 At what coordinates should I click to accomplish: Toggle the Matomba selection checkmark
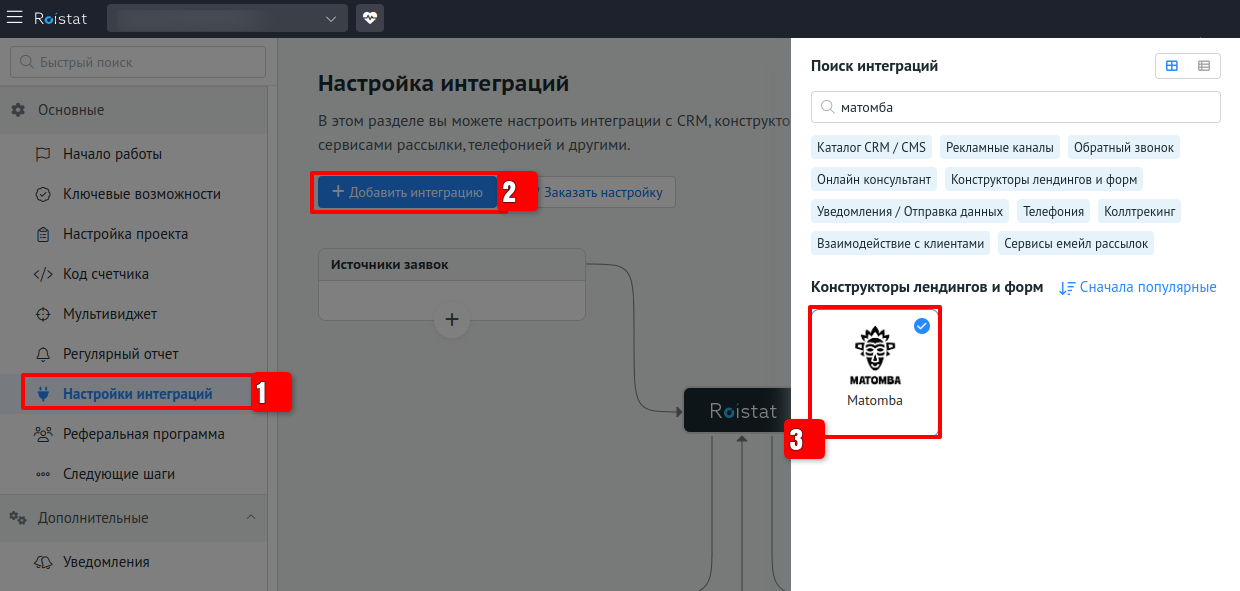pos(922,326)
